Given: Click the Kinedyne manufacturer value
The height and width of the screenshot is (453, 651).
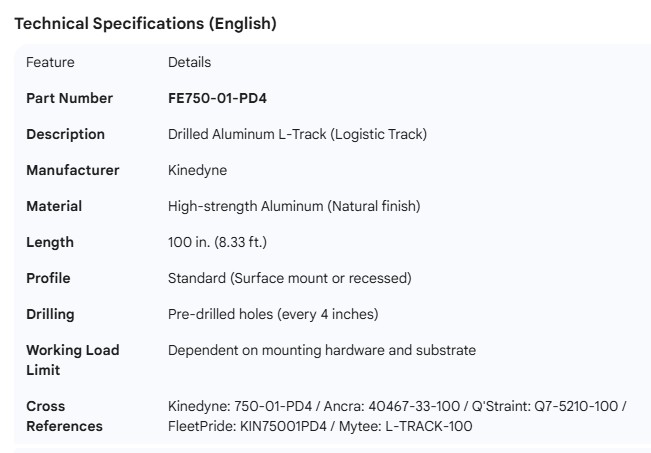Looking at the screenshot, I should tap(197, 170).
